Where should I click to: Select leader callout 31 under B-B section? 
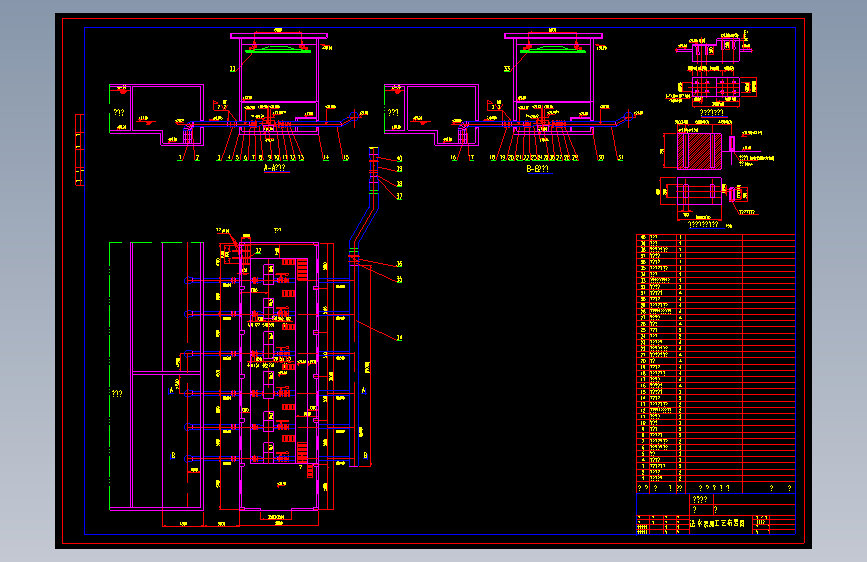click(620, 158)
